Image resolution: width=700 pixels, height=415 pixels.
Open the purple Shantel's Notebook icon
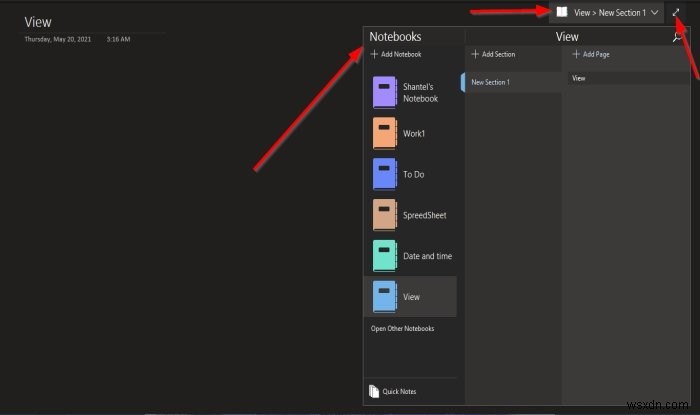(384, 92)
